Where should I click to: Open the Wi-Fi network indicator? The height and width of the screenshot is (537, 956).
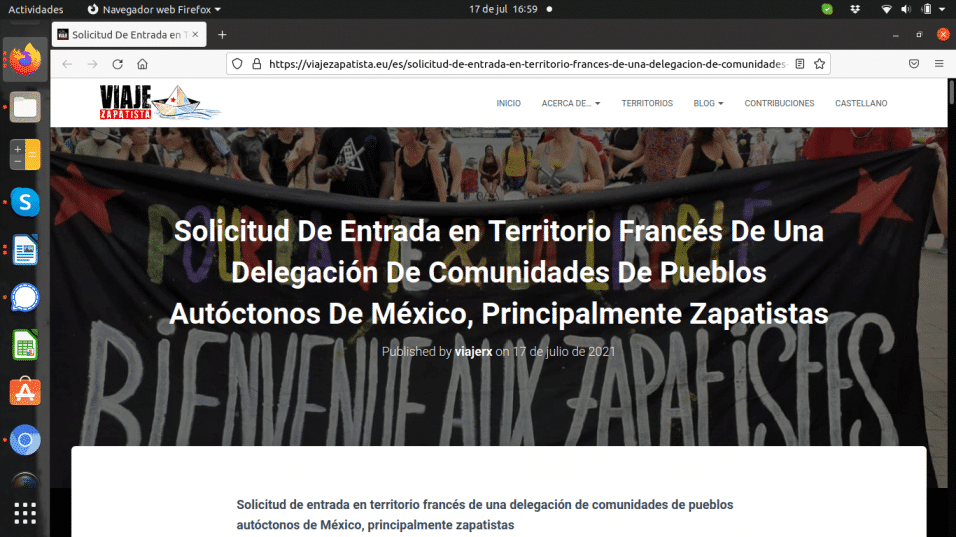coord(886,9)
